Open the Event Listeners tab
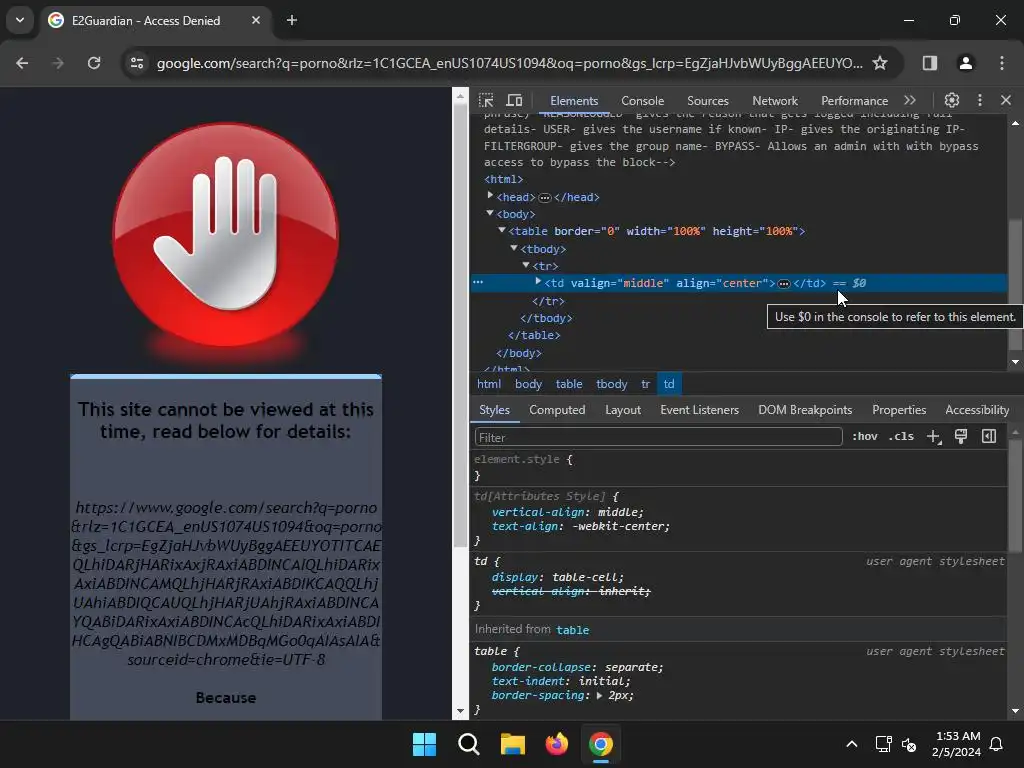 pyautogui.click(x=699, y=410)
